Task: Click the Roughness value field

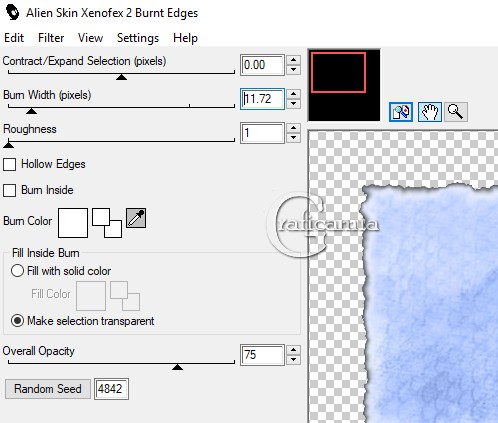Action: pyautogui.click(x=262, y=133)
